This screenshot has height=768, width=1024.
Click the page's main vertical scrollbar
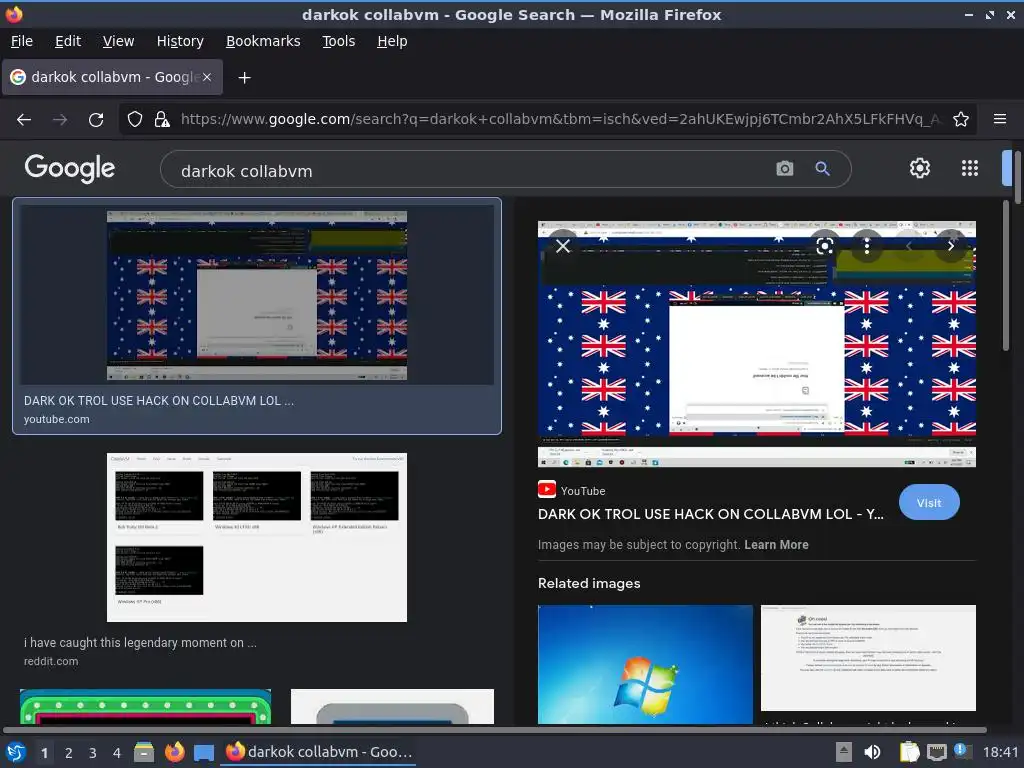point(1018,176)
